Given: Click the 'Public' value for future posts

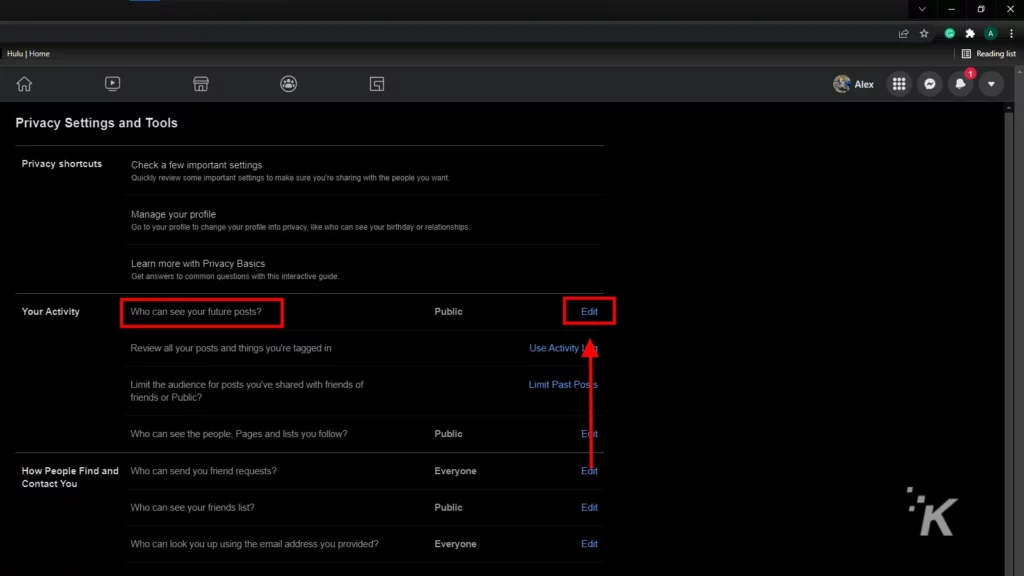Looking at the screenshot, I should [448, 312].
